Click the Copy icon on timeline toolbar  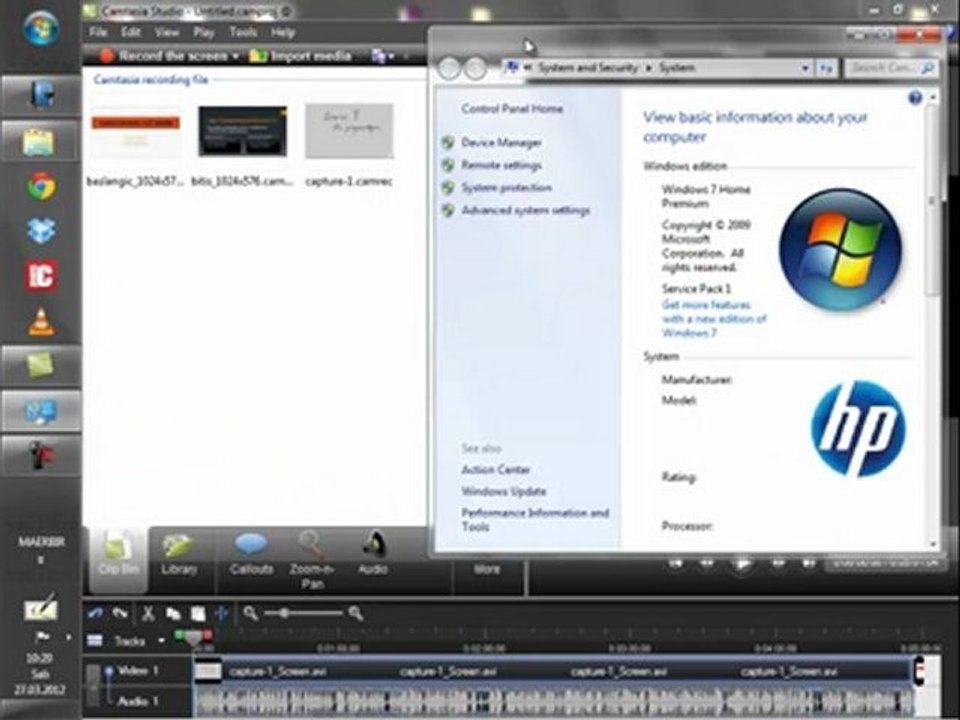point(173,613)
